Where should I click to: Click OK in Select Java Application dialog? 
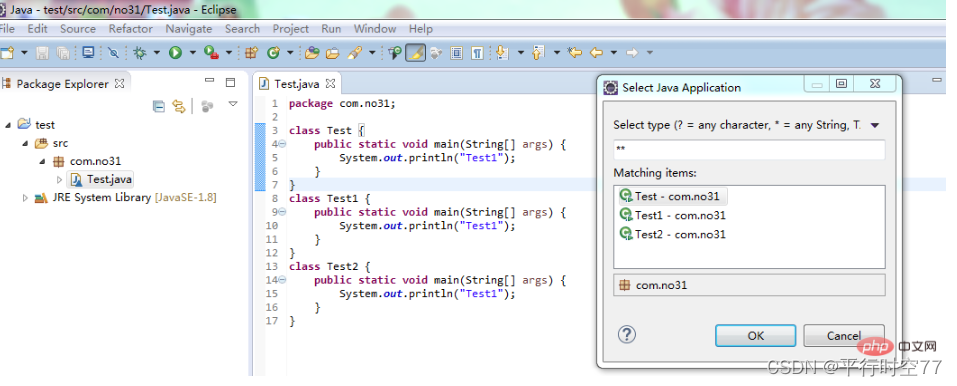tap(756, 336)
